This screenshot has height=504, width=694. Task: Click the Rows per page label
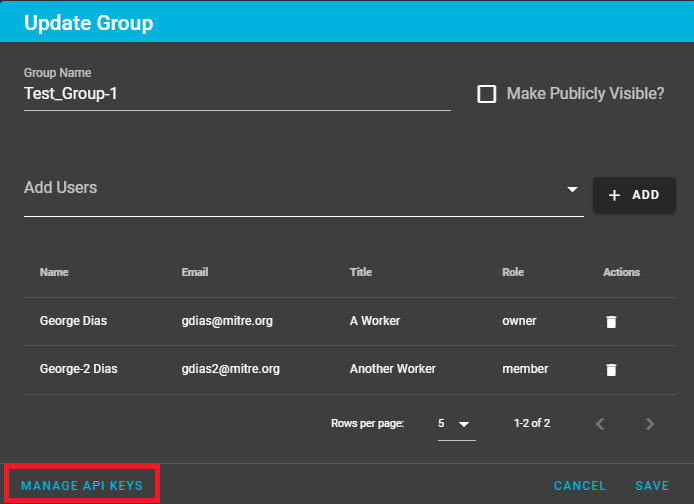click(x=367, y=423)
